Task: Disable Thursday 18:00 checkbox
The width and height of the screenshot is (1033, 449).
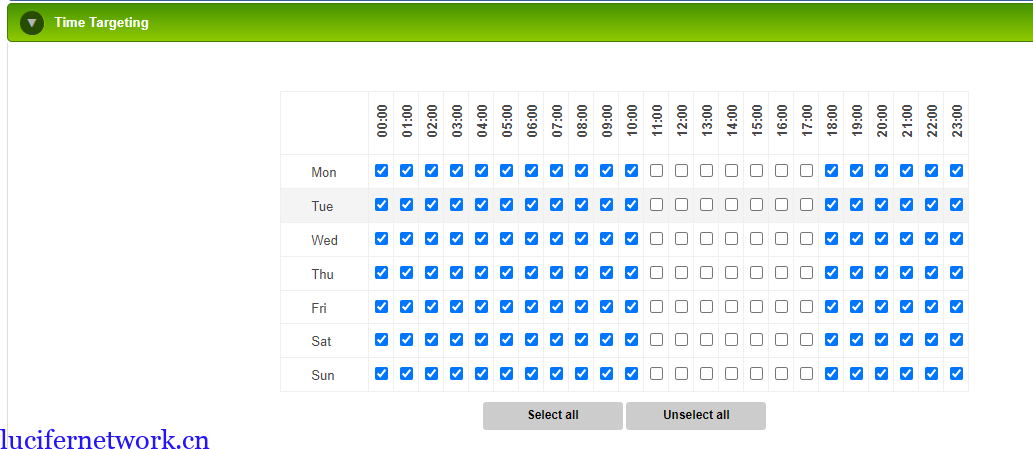Action: (x=831, y=272)
